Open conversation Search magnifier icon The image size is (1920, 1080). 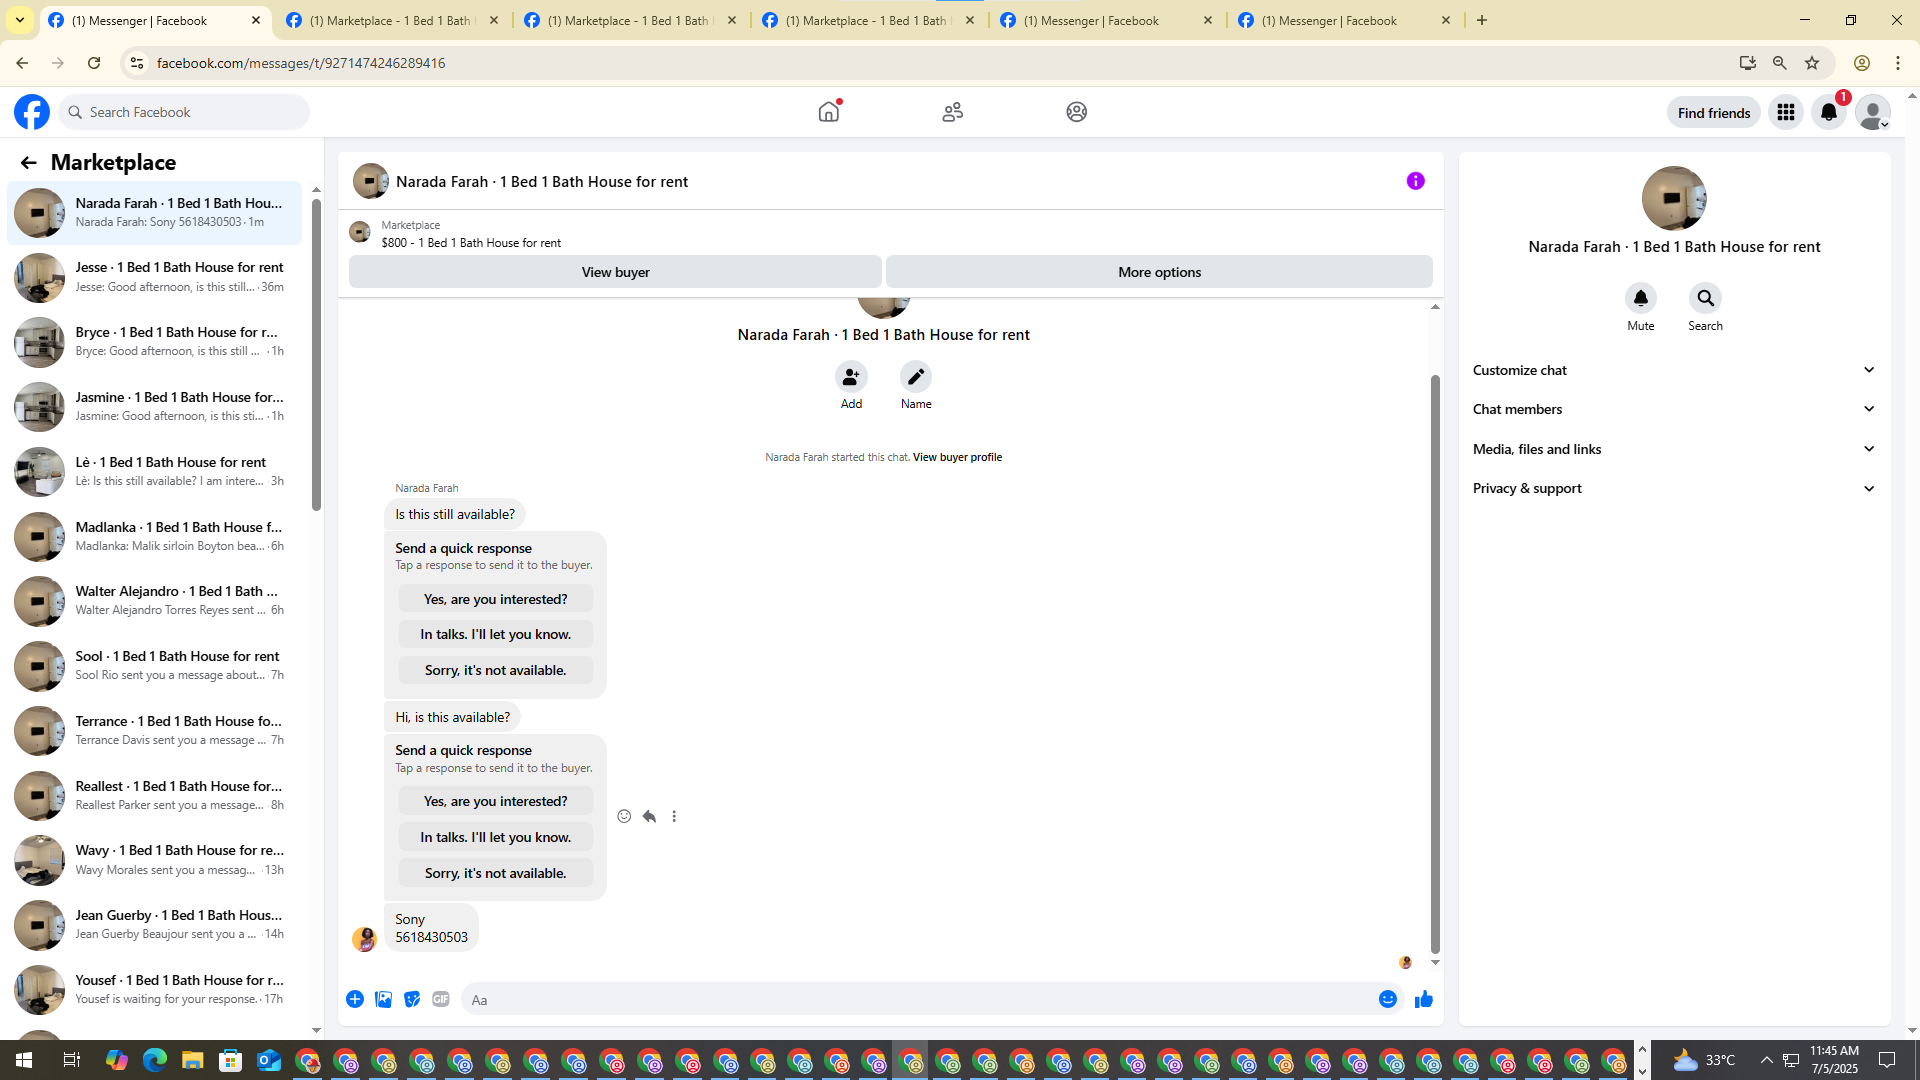1705,298
